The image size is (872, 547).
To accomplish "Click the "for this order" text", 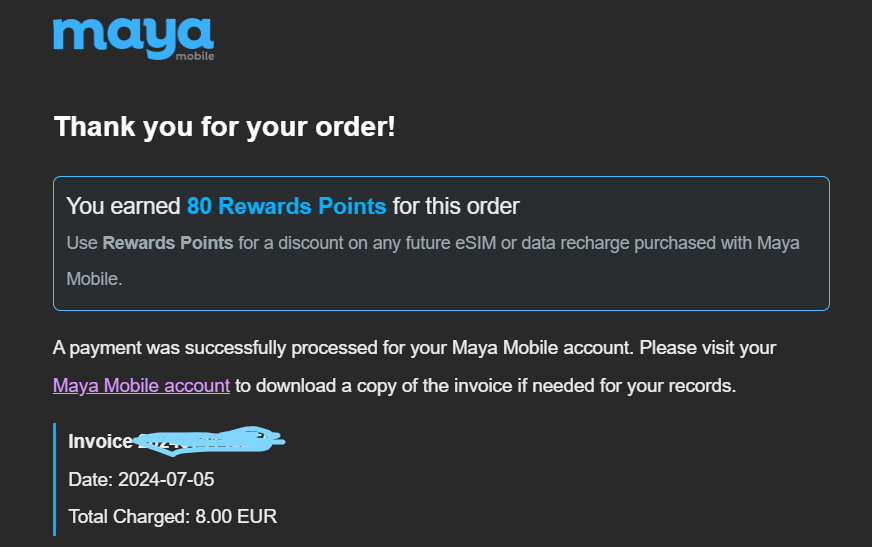I will click(x=456, y=207).
